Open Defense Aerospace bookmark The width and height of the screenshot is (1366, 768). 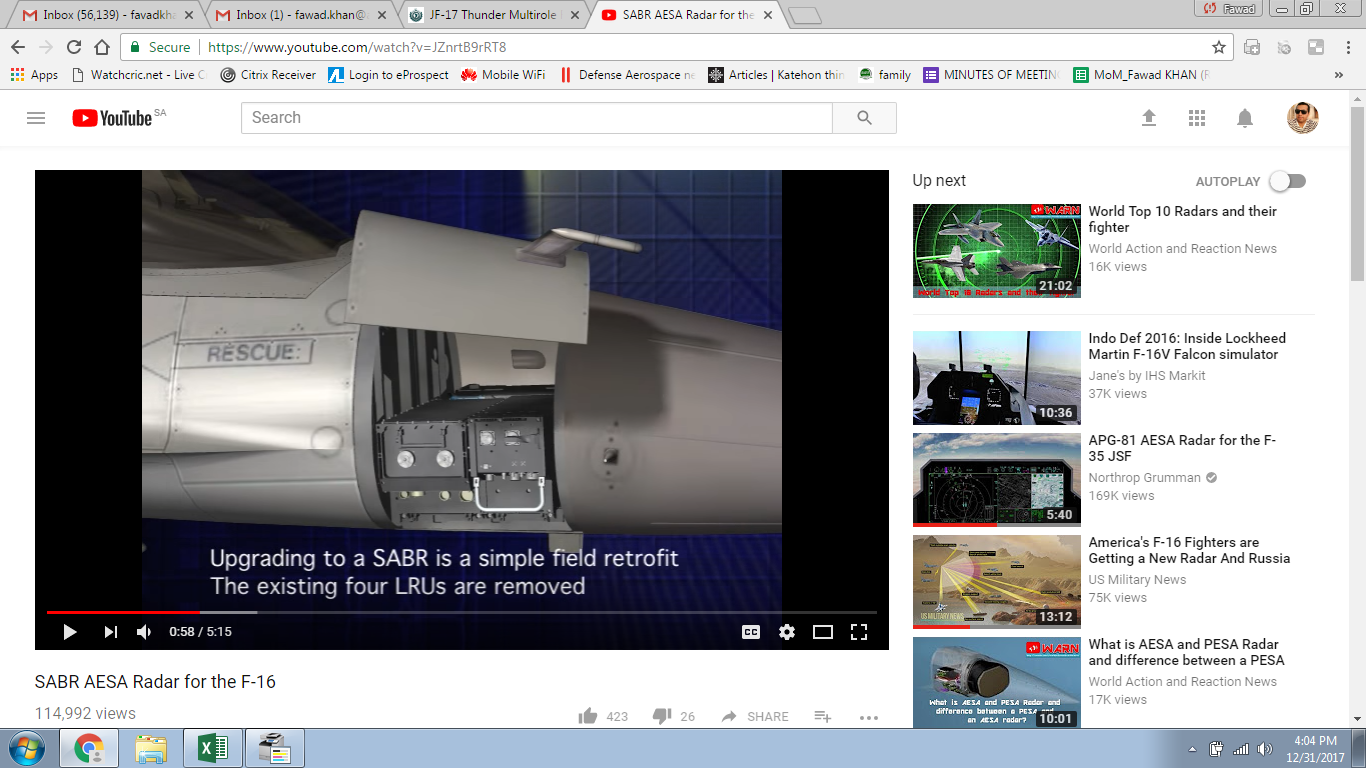click(x=626, y=75)
